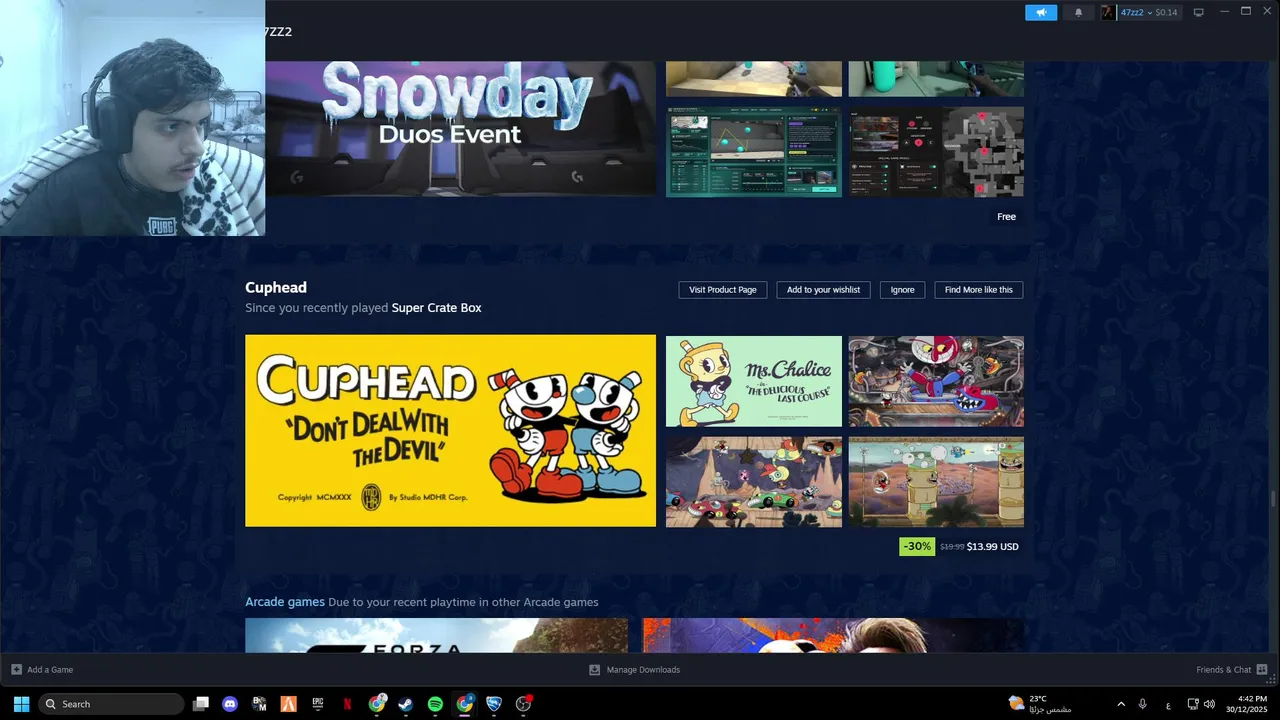Click the page vertical scrollbar thumb
1280x720 pixels.
(x=1273, y=500)
